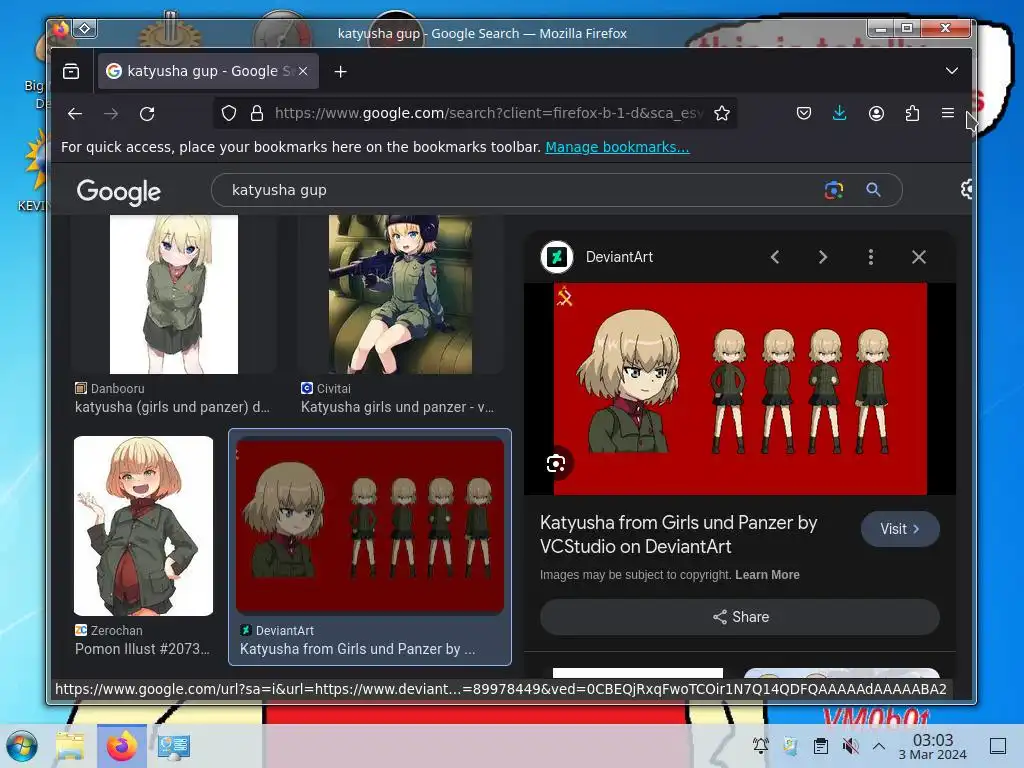Open Firefox View tab list icon
The image size is (1024, 768).
(x=71, y=71)
